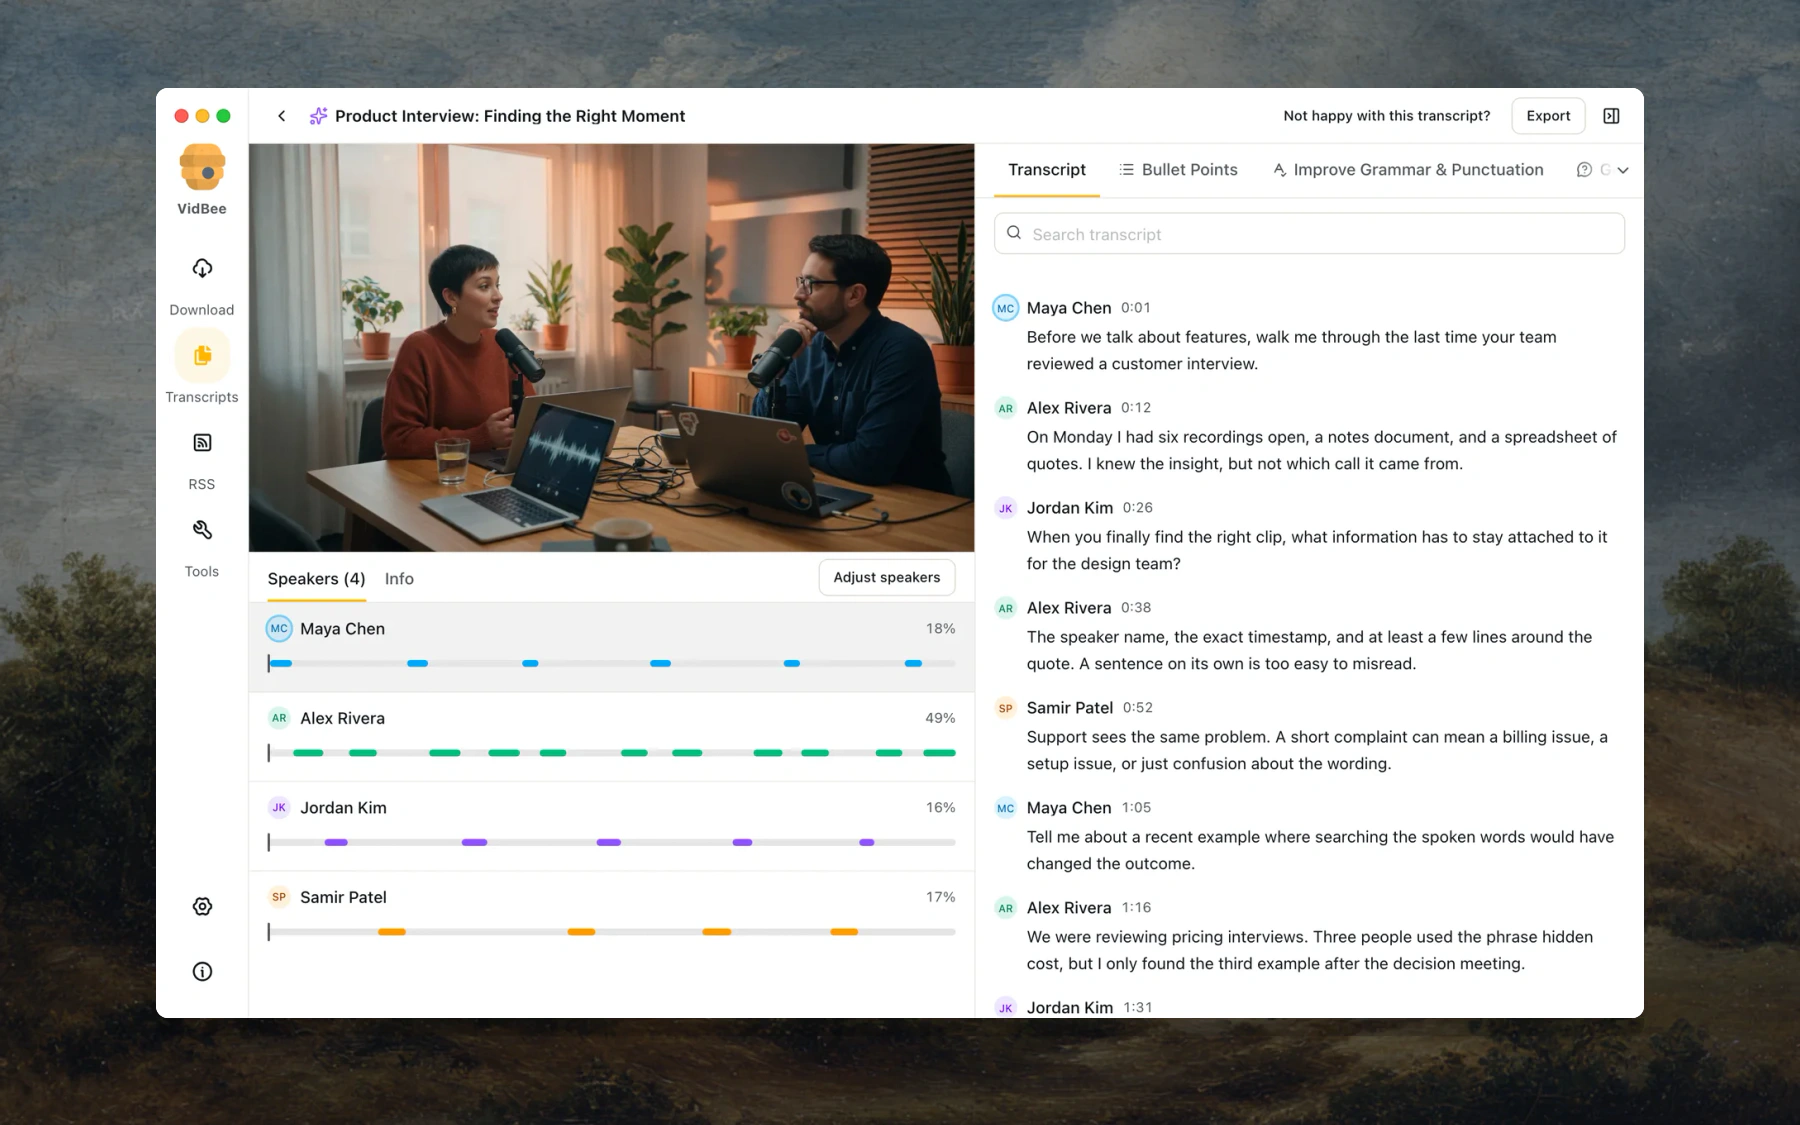Open the Download section in the sidebar
Image resolution: width=1800 pixels, height=1125 pixels.
click(x=202, y=285)
